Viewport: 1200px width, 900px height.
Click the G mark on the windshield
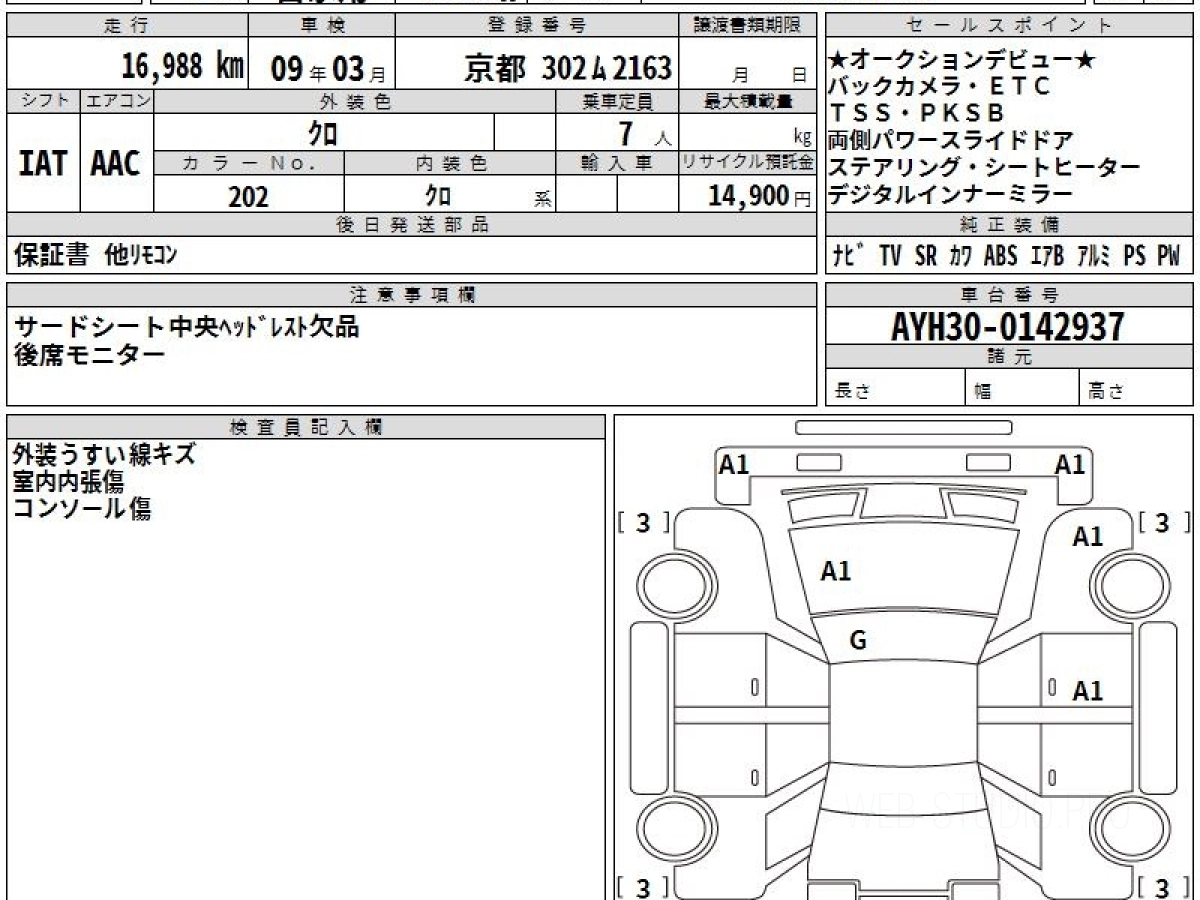858,642
